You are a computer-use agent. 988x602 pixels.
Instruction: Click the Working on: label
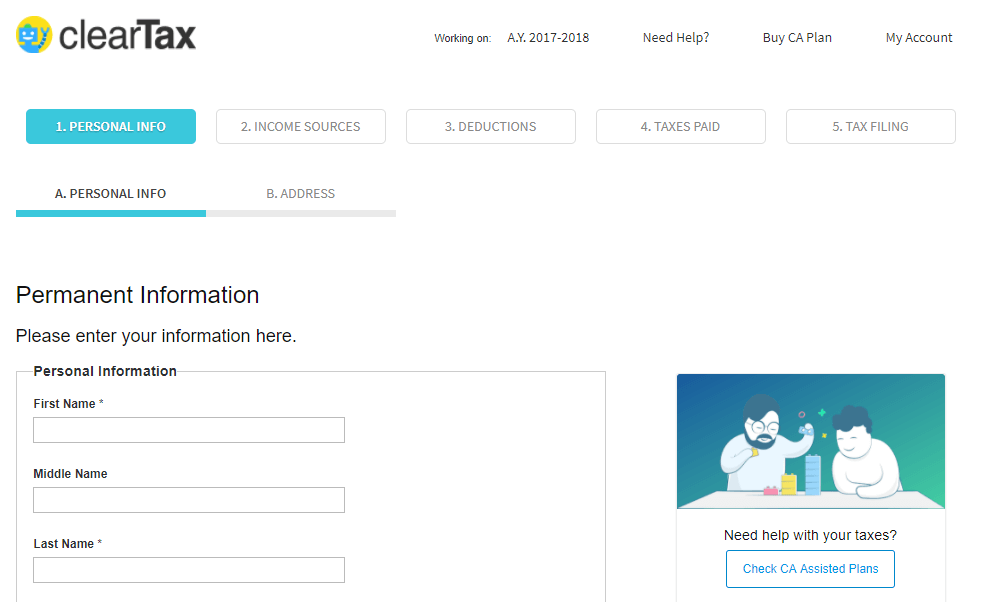[462, 39]
